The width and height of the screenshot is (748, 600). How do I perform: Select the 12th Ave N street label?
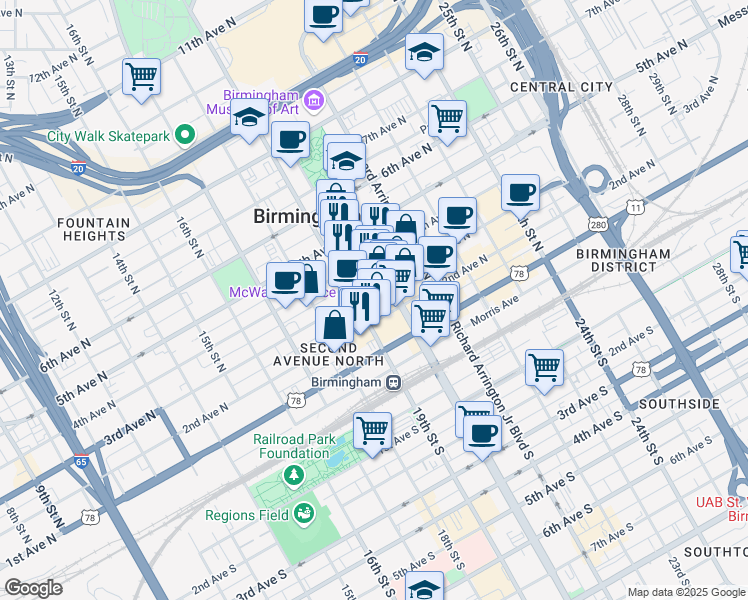53,68
